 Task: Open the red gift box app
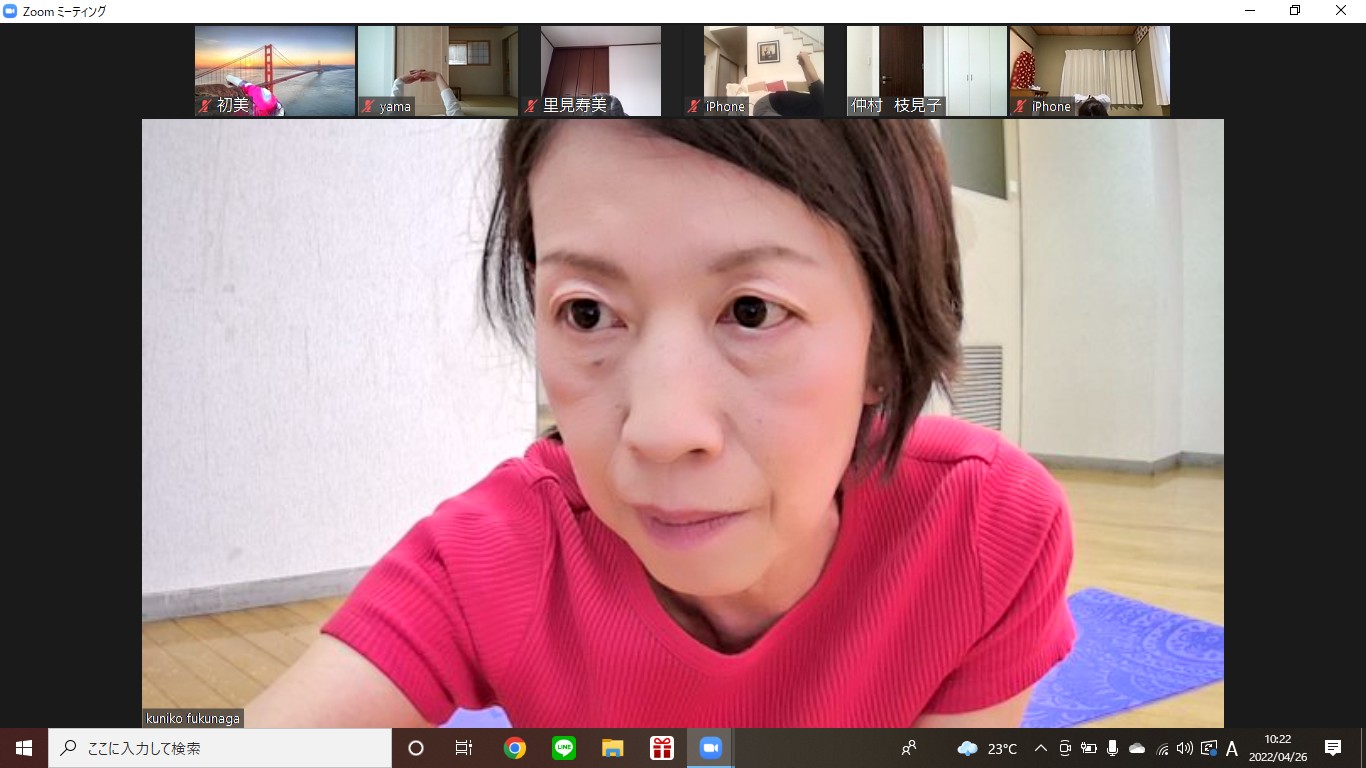tap(662, 748)
